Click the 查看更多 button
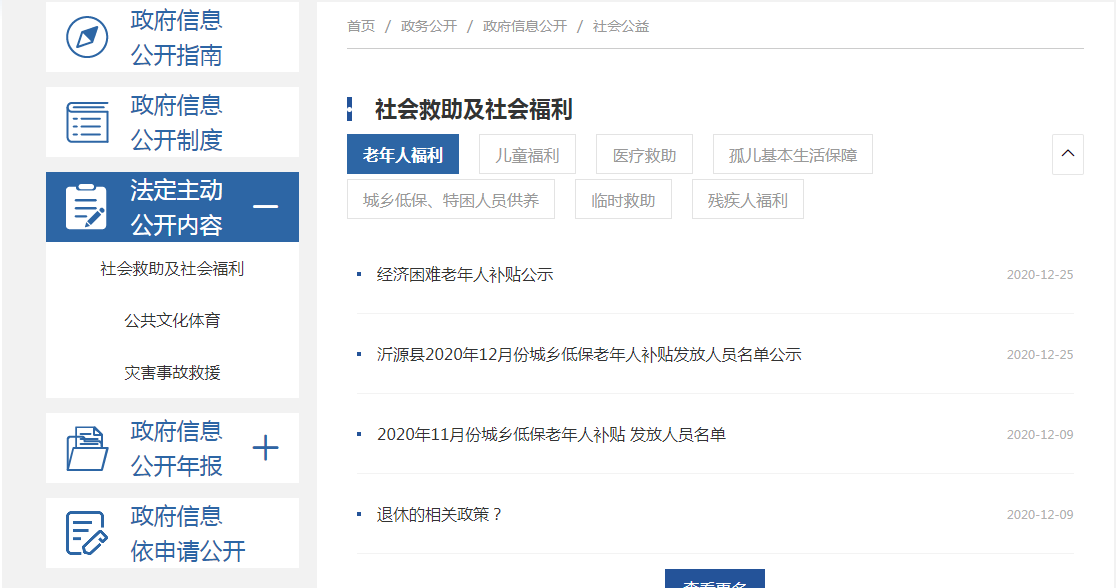1116x588 pixels. pos(714,581)
